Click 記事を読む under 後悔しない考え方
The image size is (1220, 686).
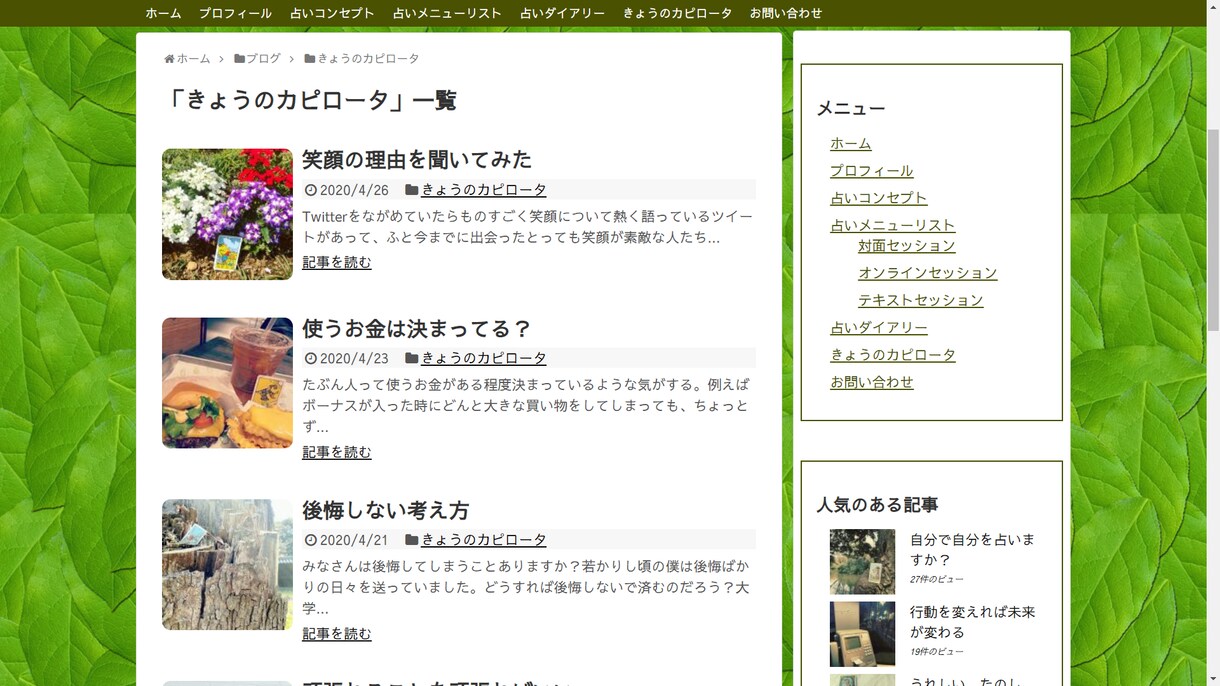(337, 634)
